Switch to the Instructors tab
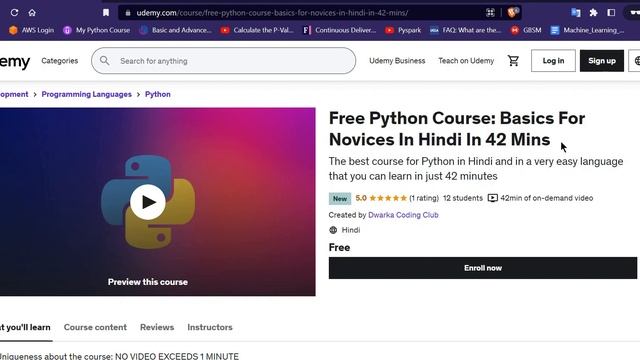The image size is (640, 360). click(x=210, y=327)
